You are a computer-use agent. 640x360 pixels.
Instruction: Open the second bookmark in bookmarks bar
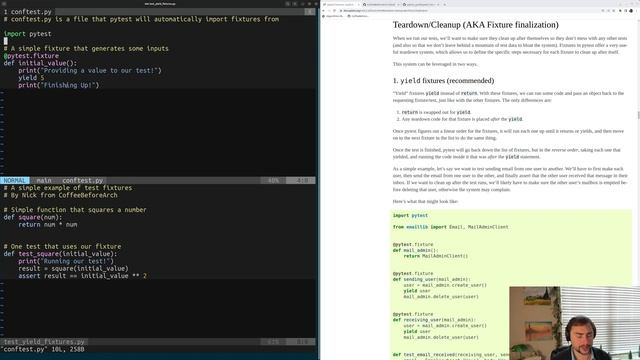pyautogui.click(x=358, y=16)
